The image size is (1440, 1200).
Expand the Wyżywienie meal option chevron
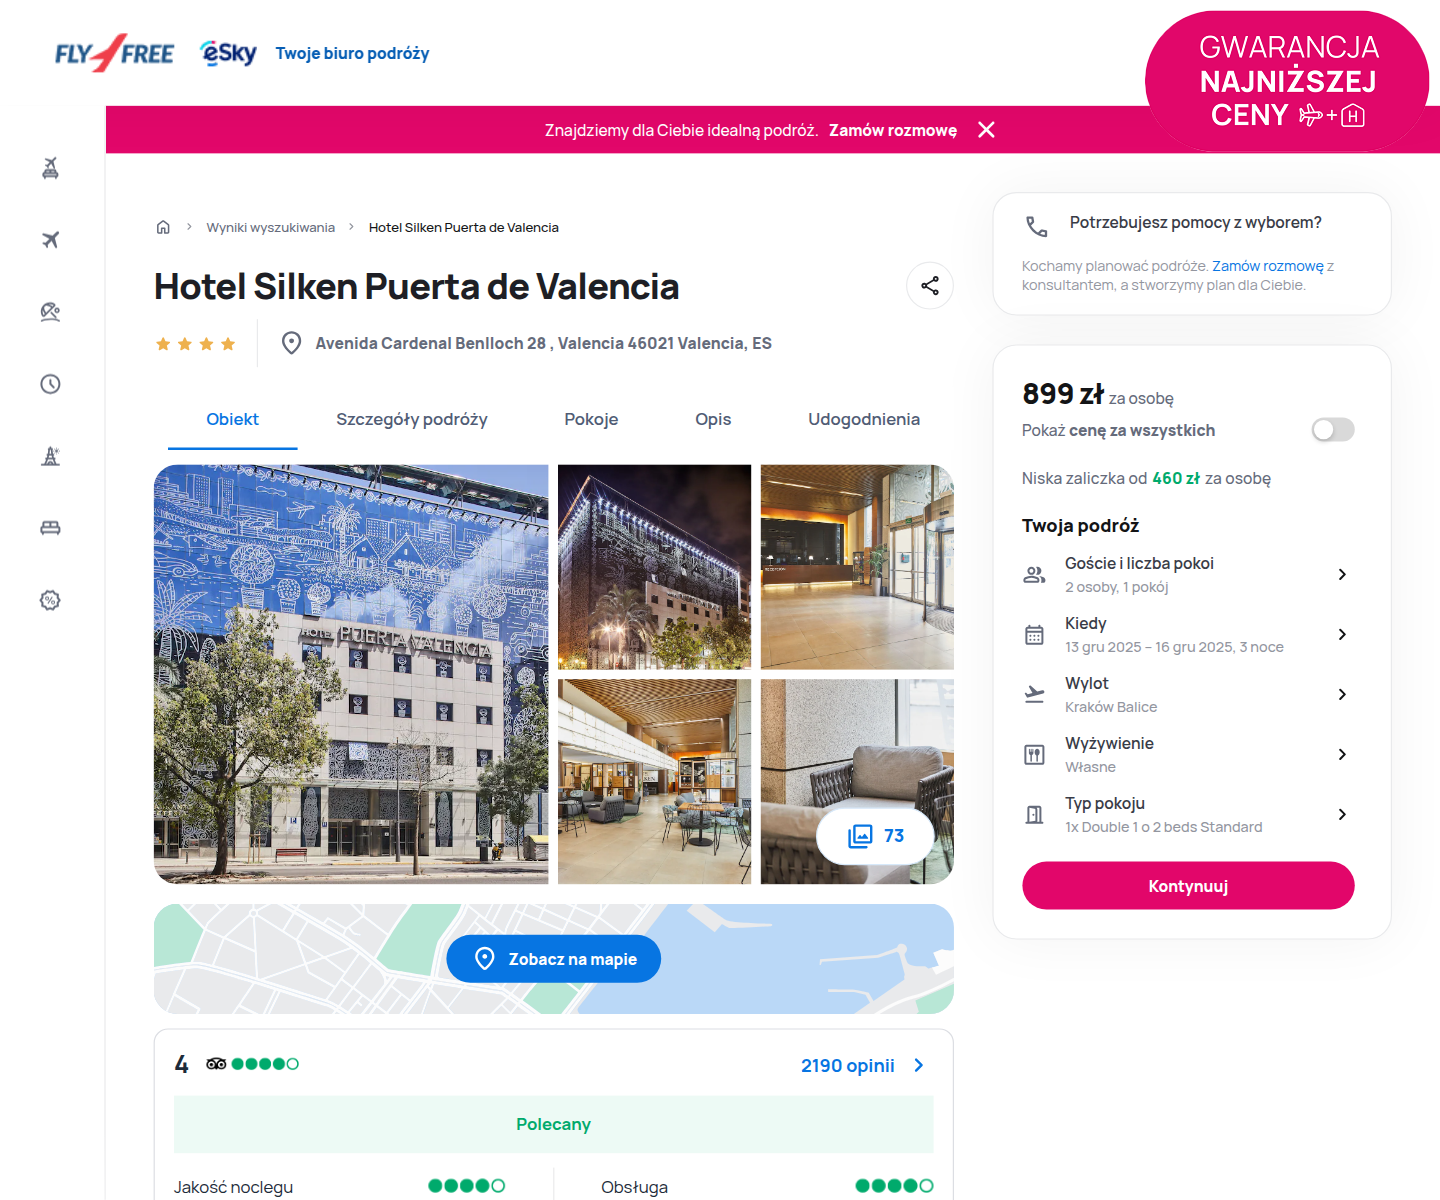pyautogui.click(x=1342, y=754)
